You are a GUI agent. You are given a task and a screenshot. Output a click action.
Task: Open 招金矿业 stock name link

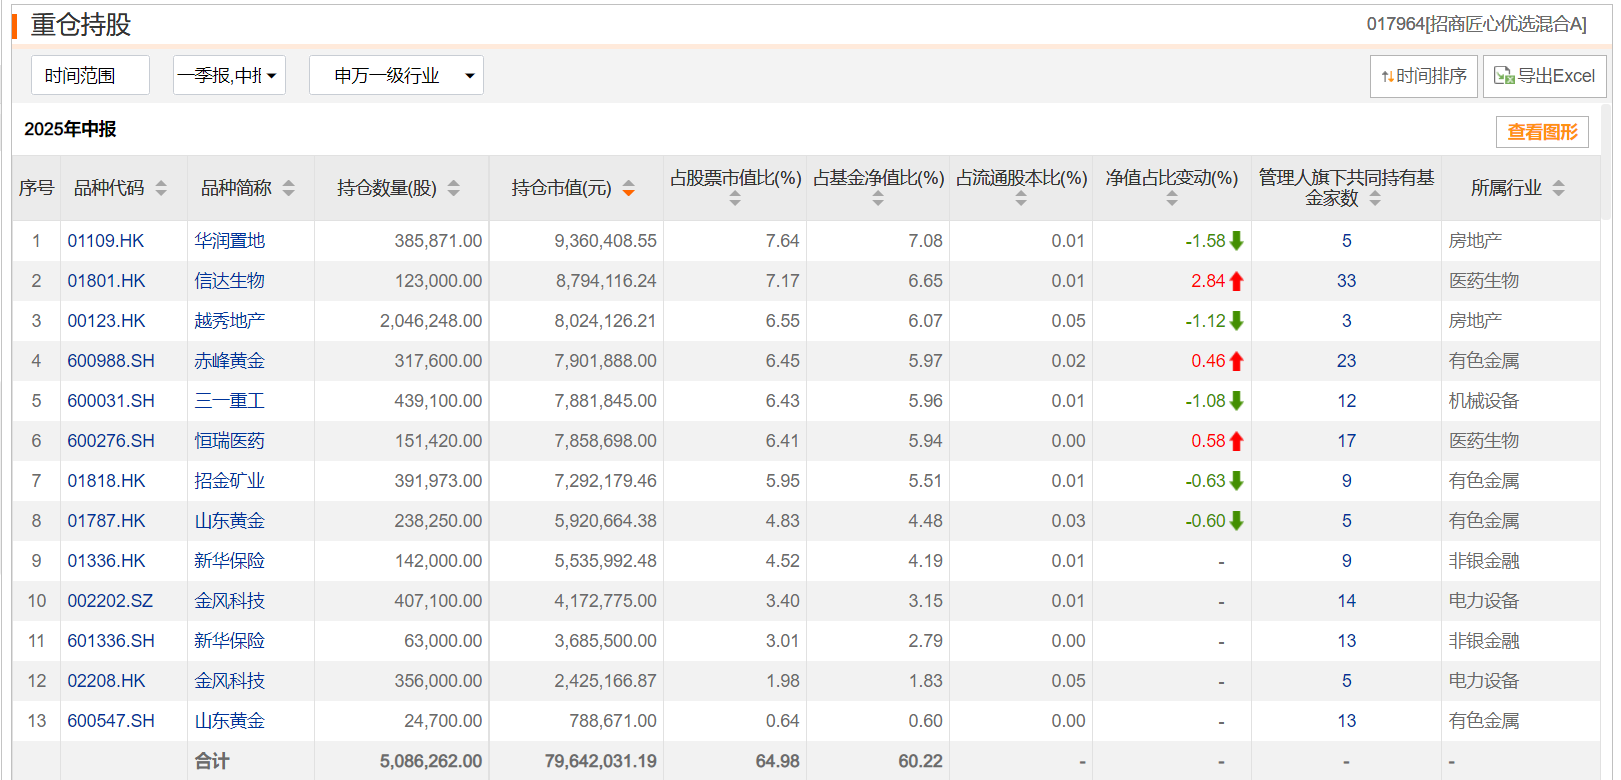[230, 481]
